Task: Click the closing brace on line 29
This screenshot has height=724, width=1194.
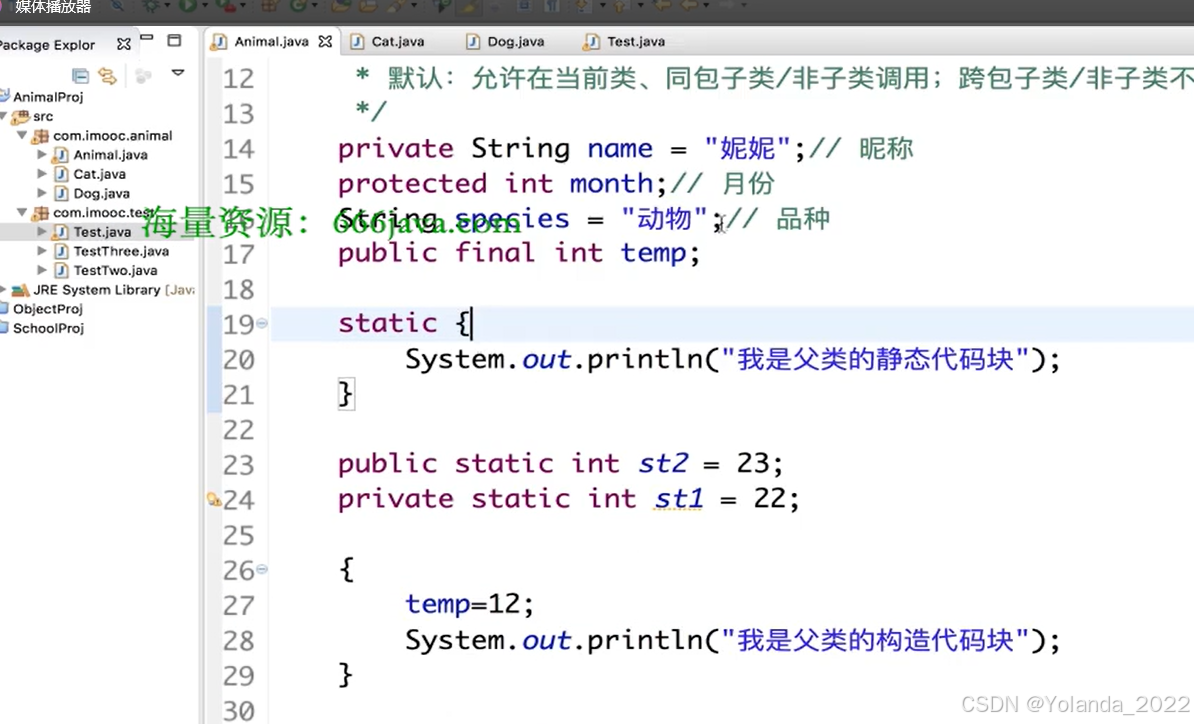Action: 346,675
